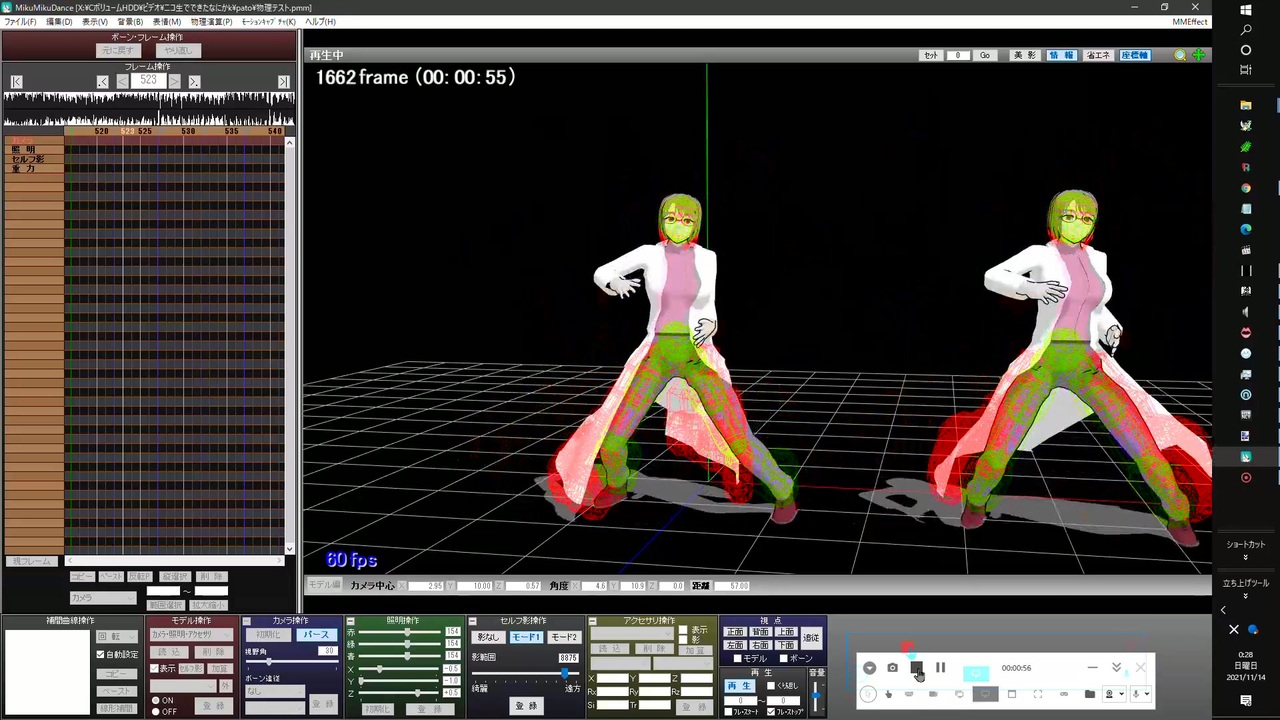1280x720 pixels.
Task: Toggle the 自動設定 checkbox
Action: pos(100,655)
